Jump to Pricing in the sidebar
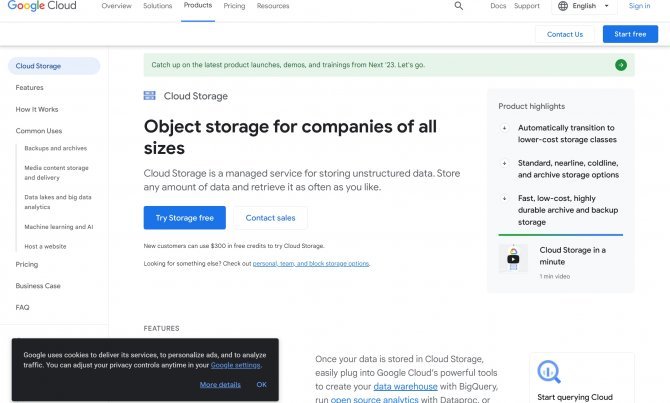 click(27, 265)
